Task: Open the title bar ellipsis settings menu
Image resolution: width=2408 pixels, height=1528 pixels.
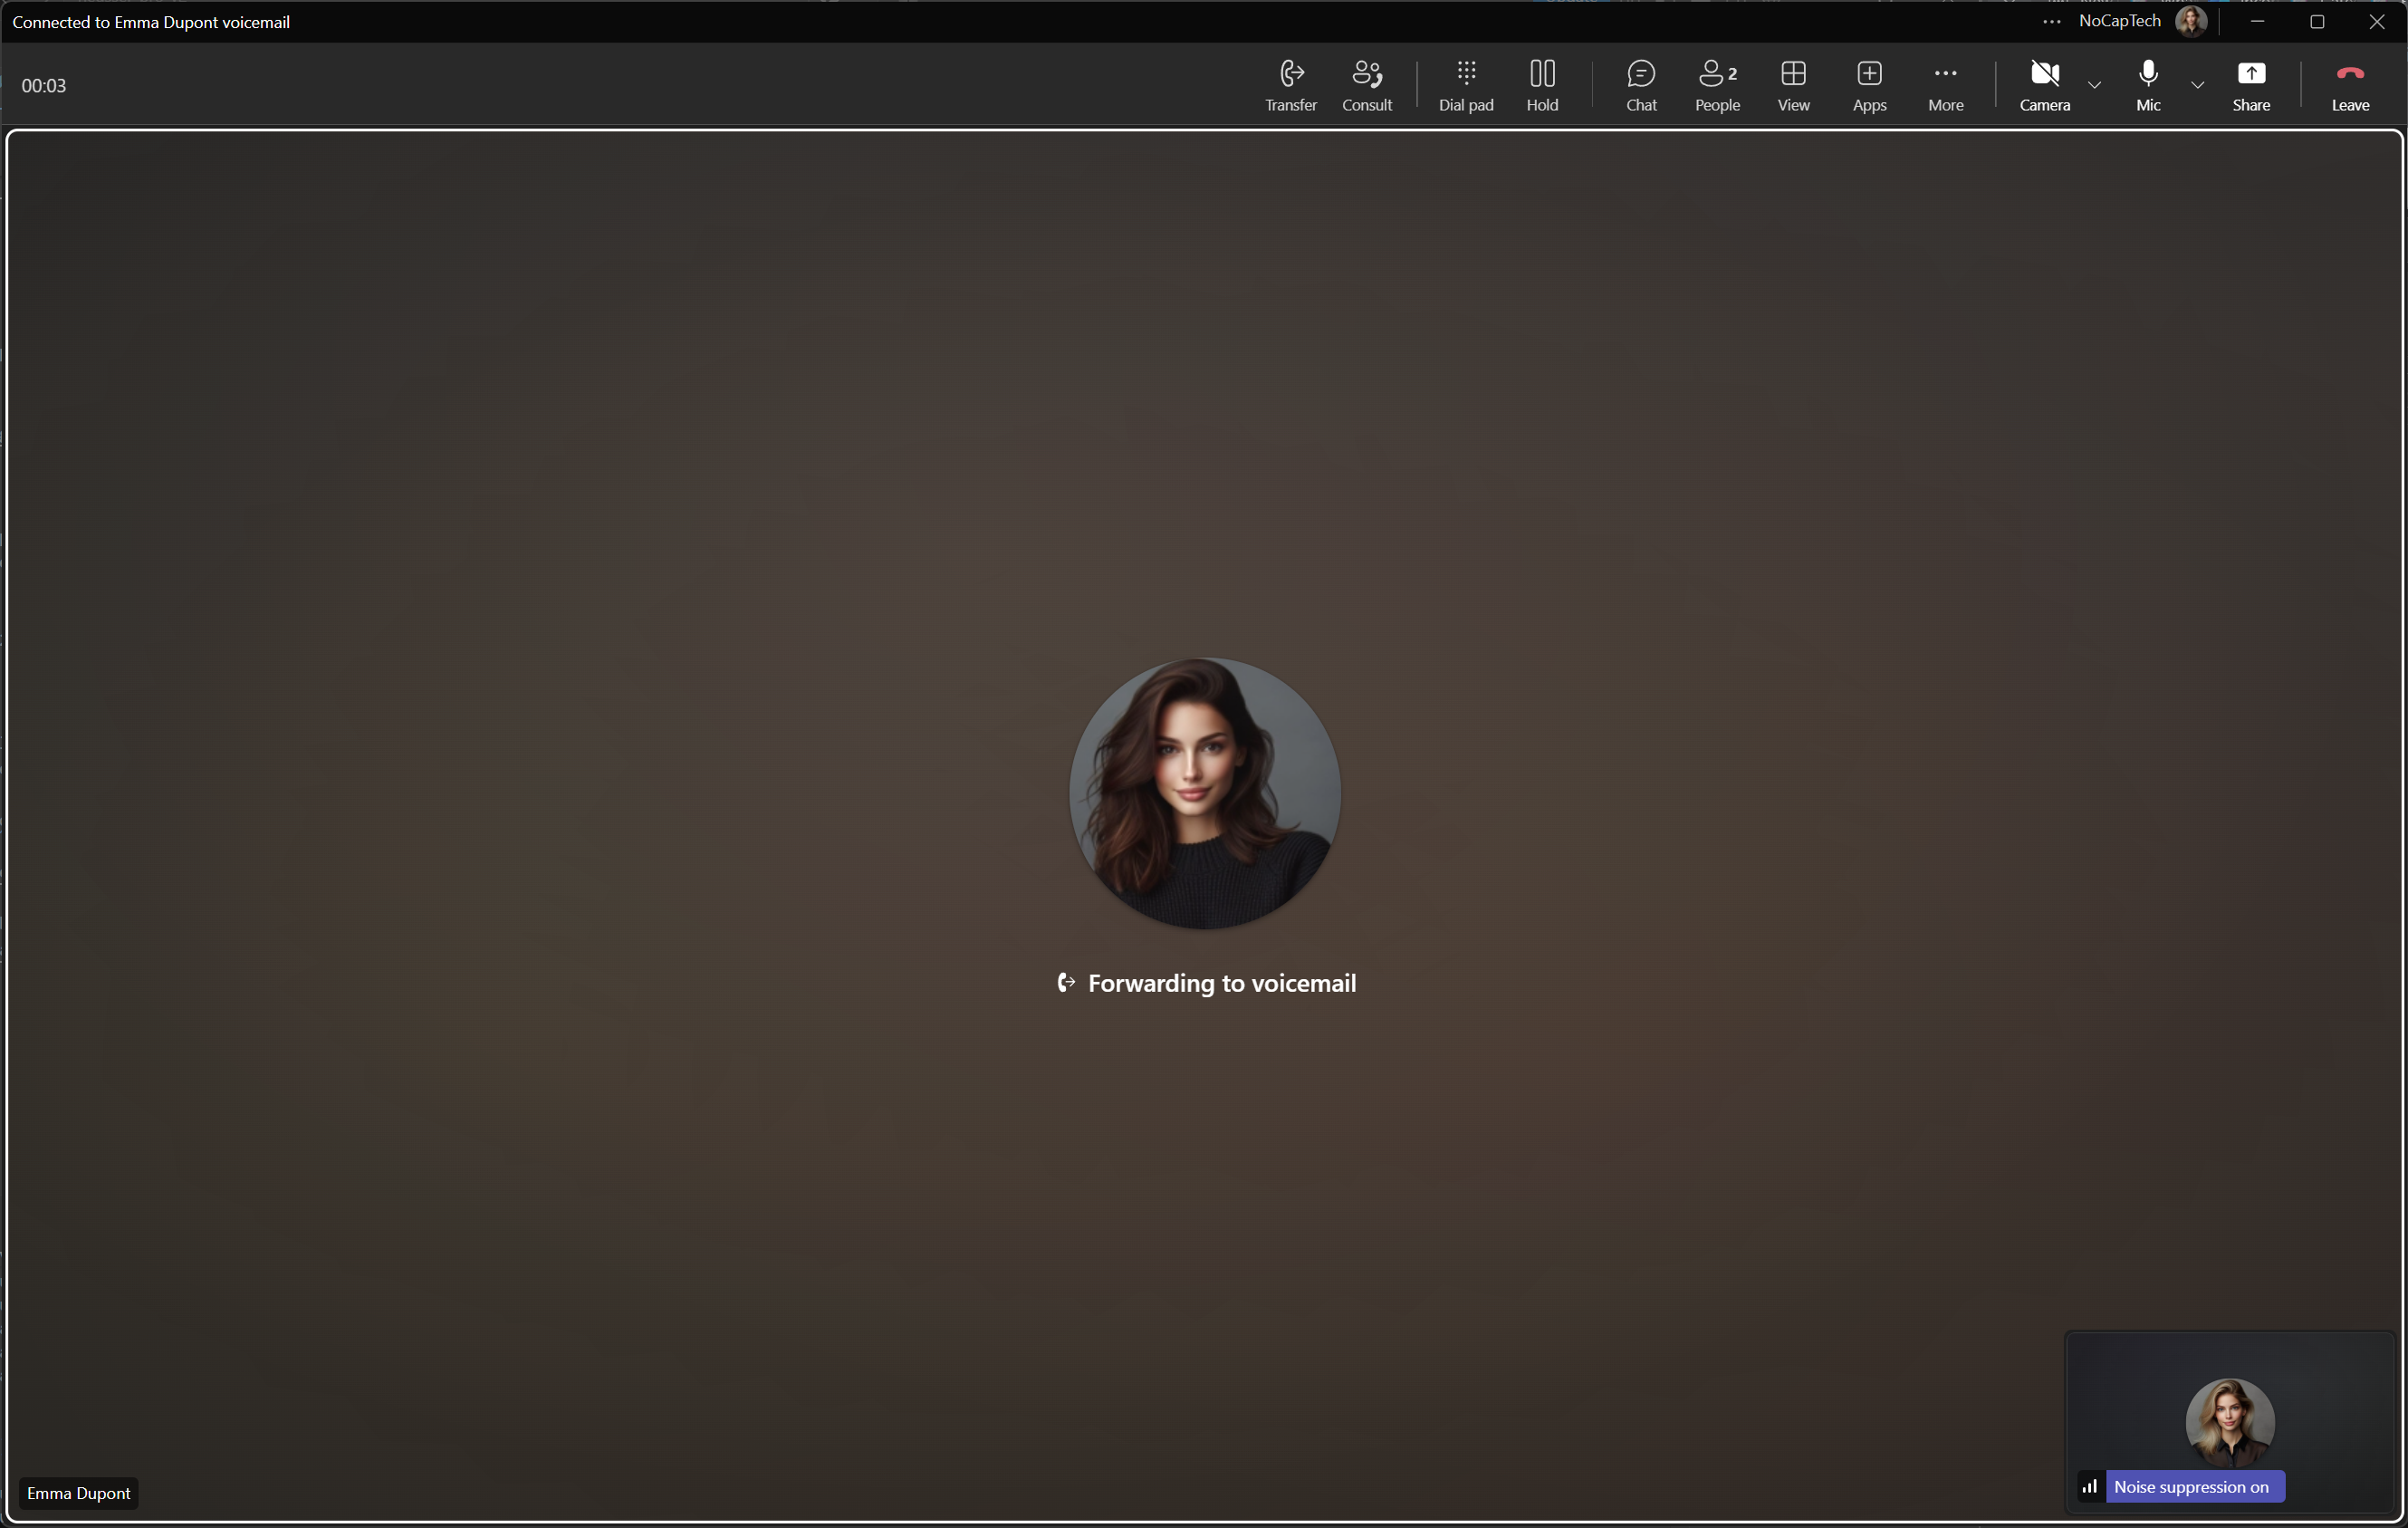Action: (x=2051, y=21)
